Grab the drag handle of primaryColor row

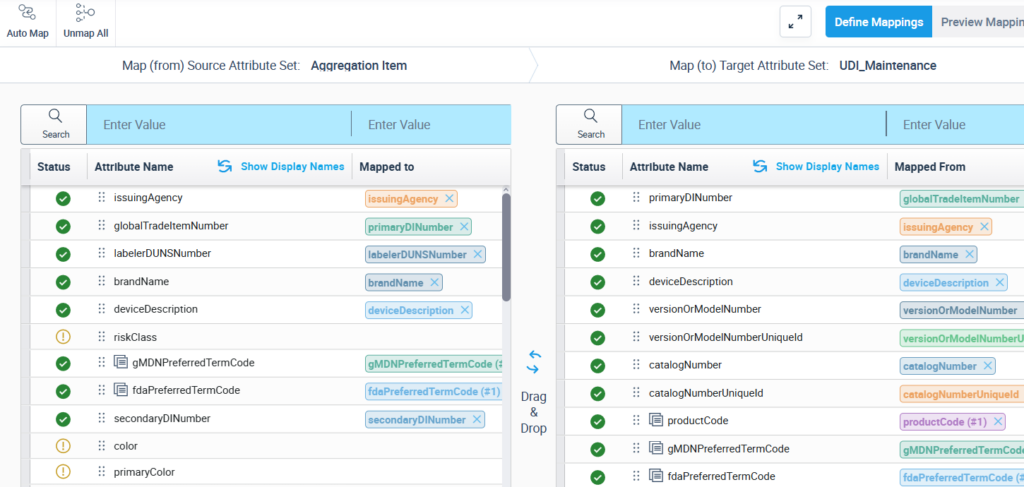[x=101, y=471]
